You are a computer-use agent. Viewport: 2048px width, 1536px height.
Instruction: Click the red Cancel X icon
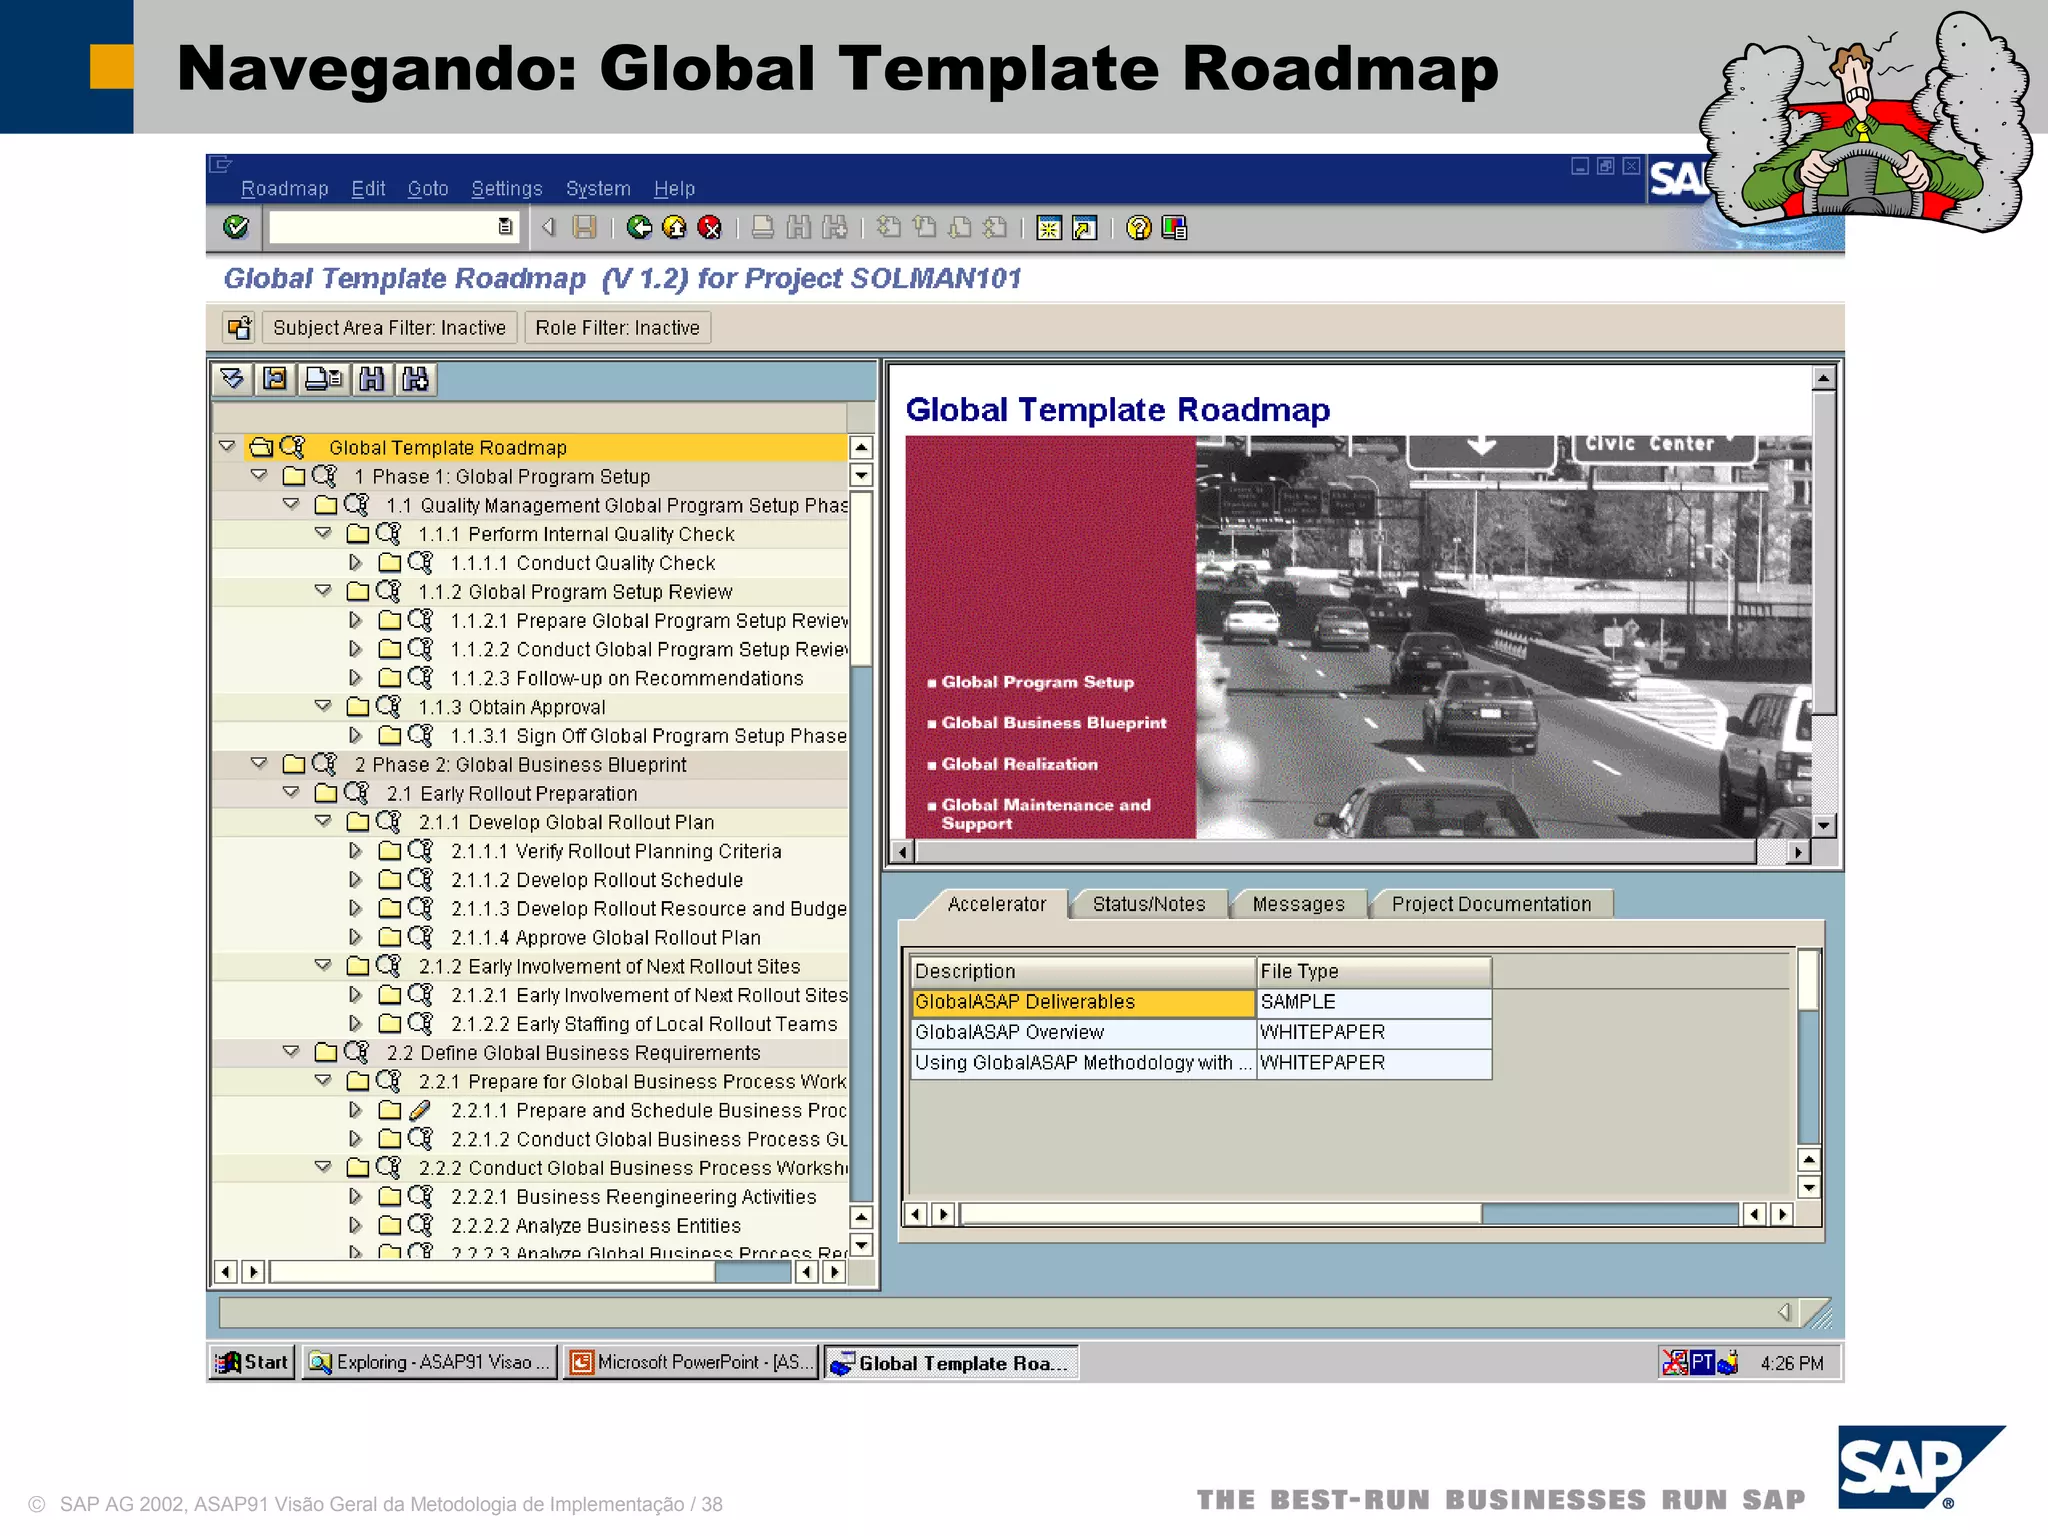click(x=710, y=228)
